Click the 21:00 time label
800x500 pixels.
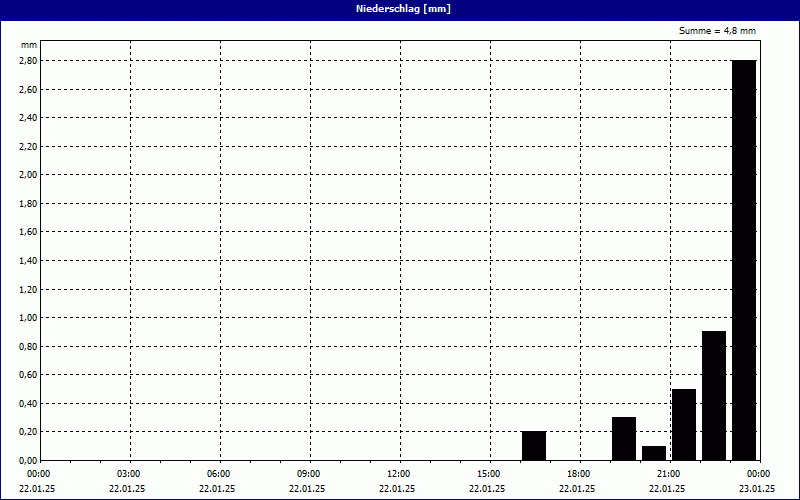pos(668,474)
